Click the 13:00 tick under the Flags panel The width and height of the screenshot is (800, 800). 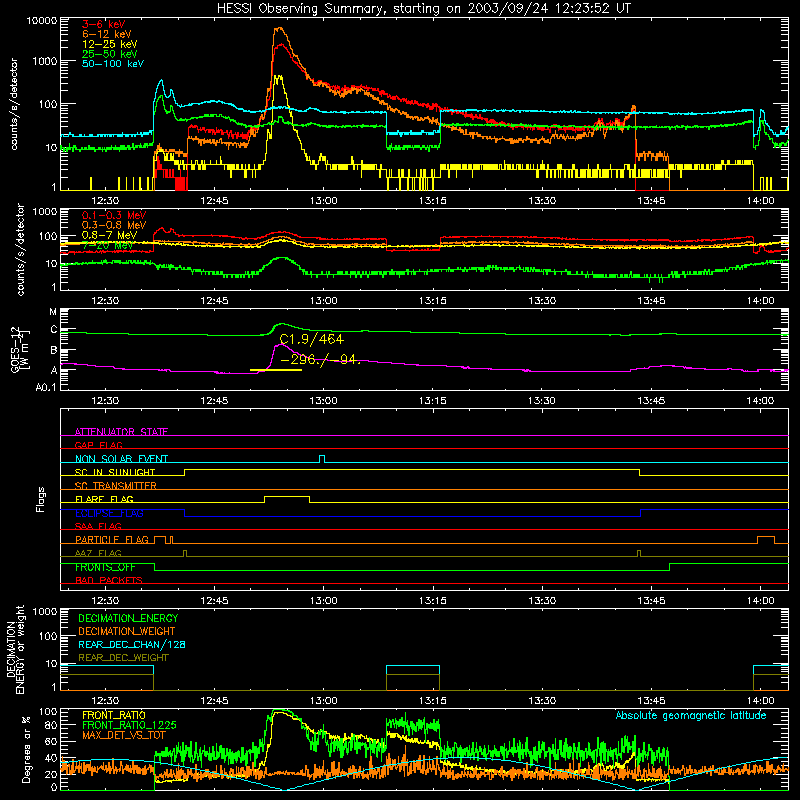[323, 601]
